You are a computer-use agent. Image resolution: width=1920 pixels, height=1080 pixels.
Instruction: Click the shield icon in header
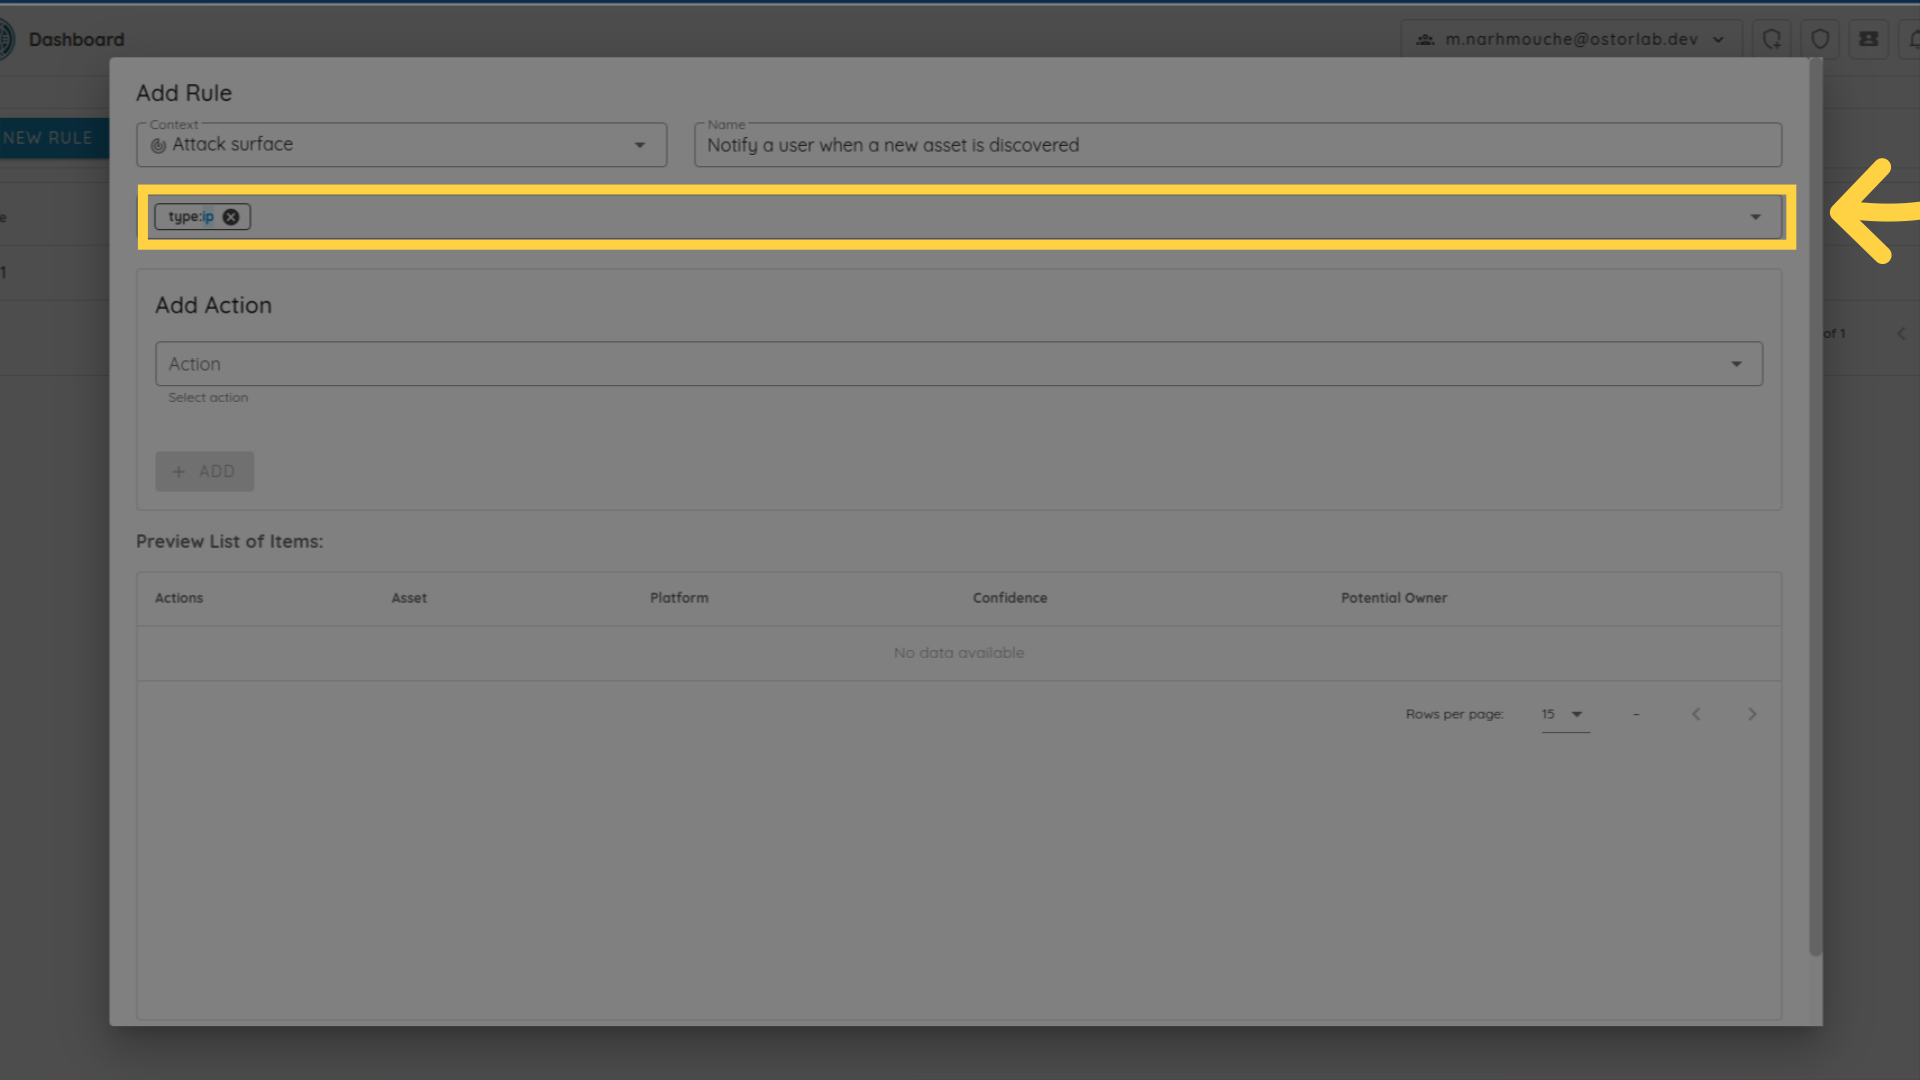pos(1820,39)
